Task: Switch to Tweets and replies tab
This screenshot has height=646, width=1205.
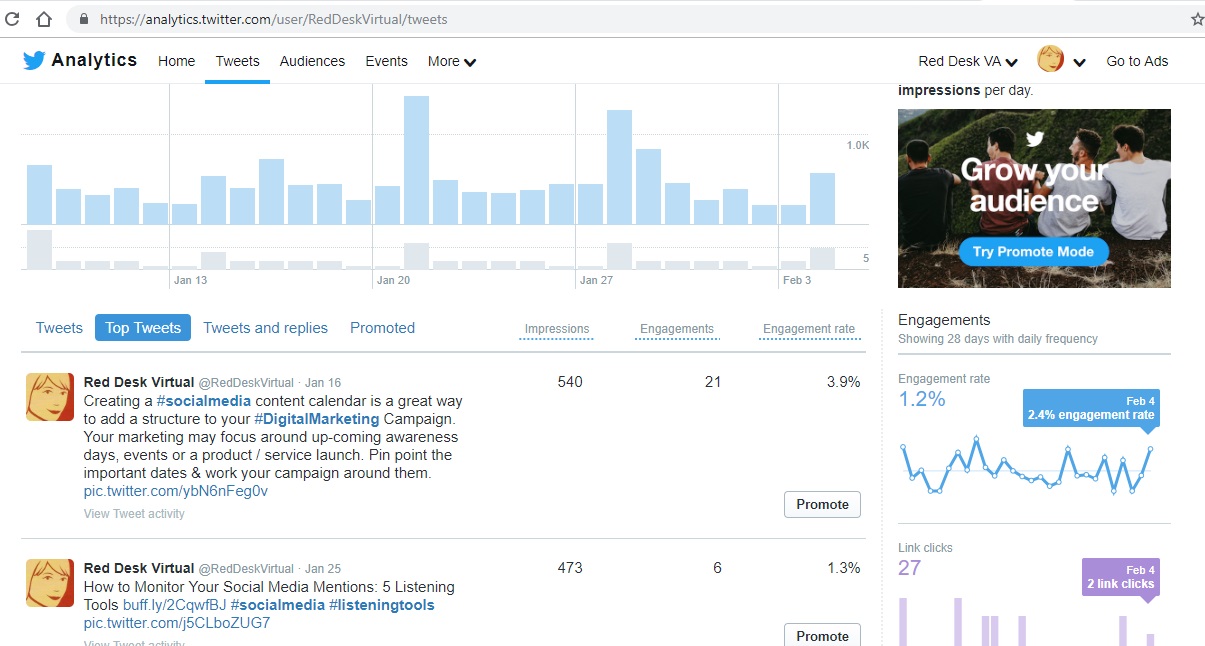Action: (265, 328)
